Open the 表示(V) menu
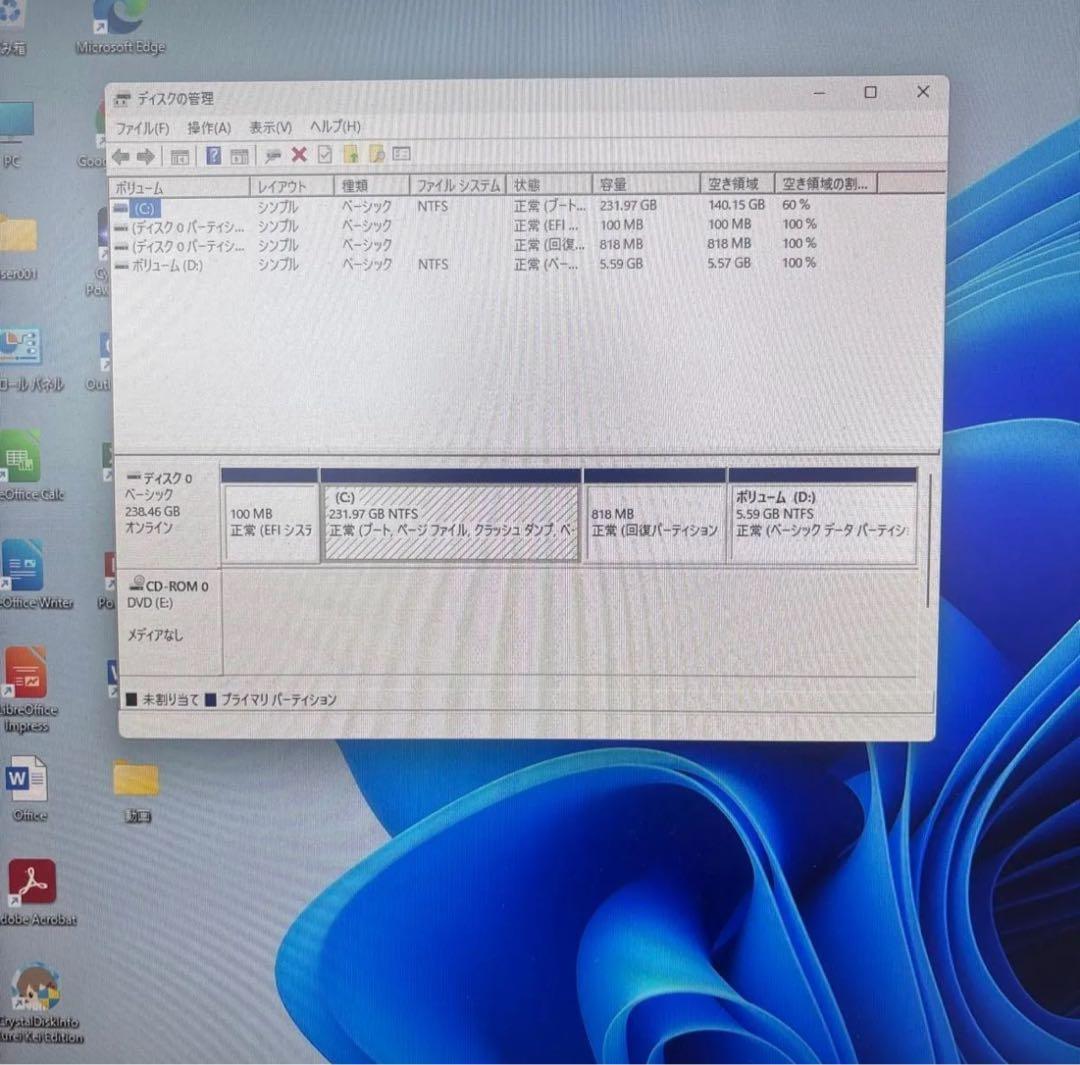The height and width of the screenshot is (1065, 1080). tap(270, 127)
